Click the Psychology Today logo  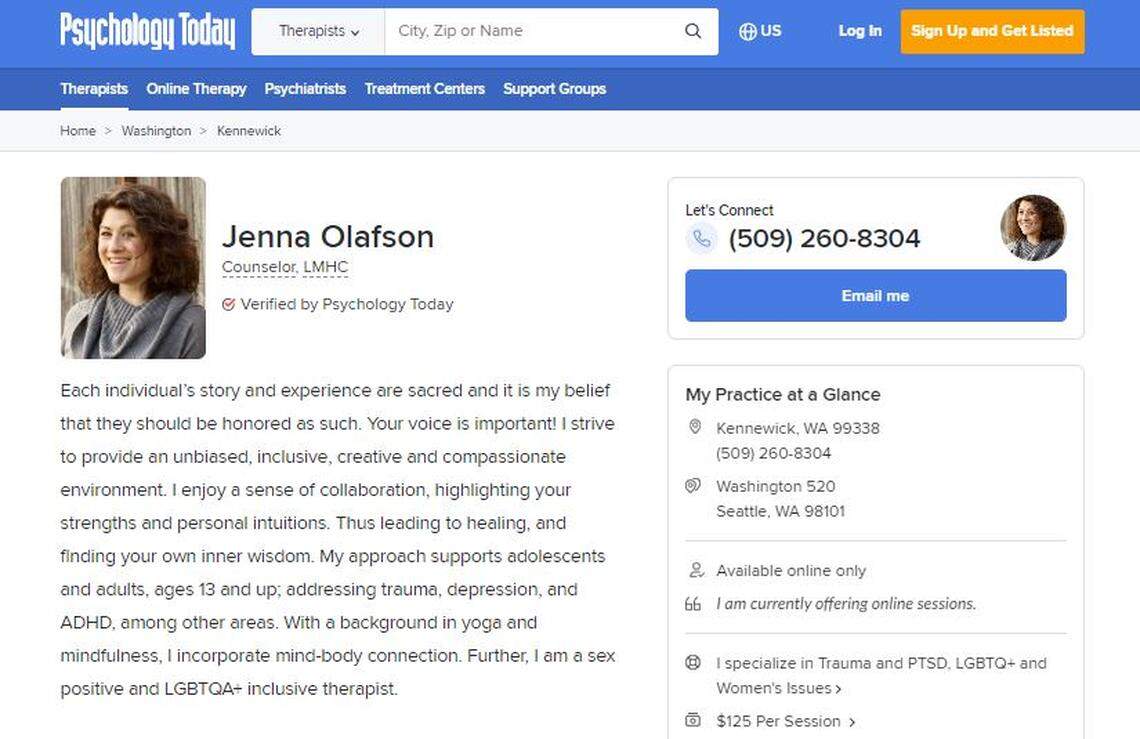[x=148, y=31]
